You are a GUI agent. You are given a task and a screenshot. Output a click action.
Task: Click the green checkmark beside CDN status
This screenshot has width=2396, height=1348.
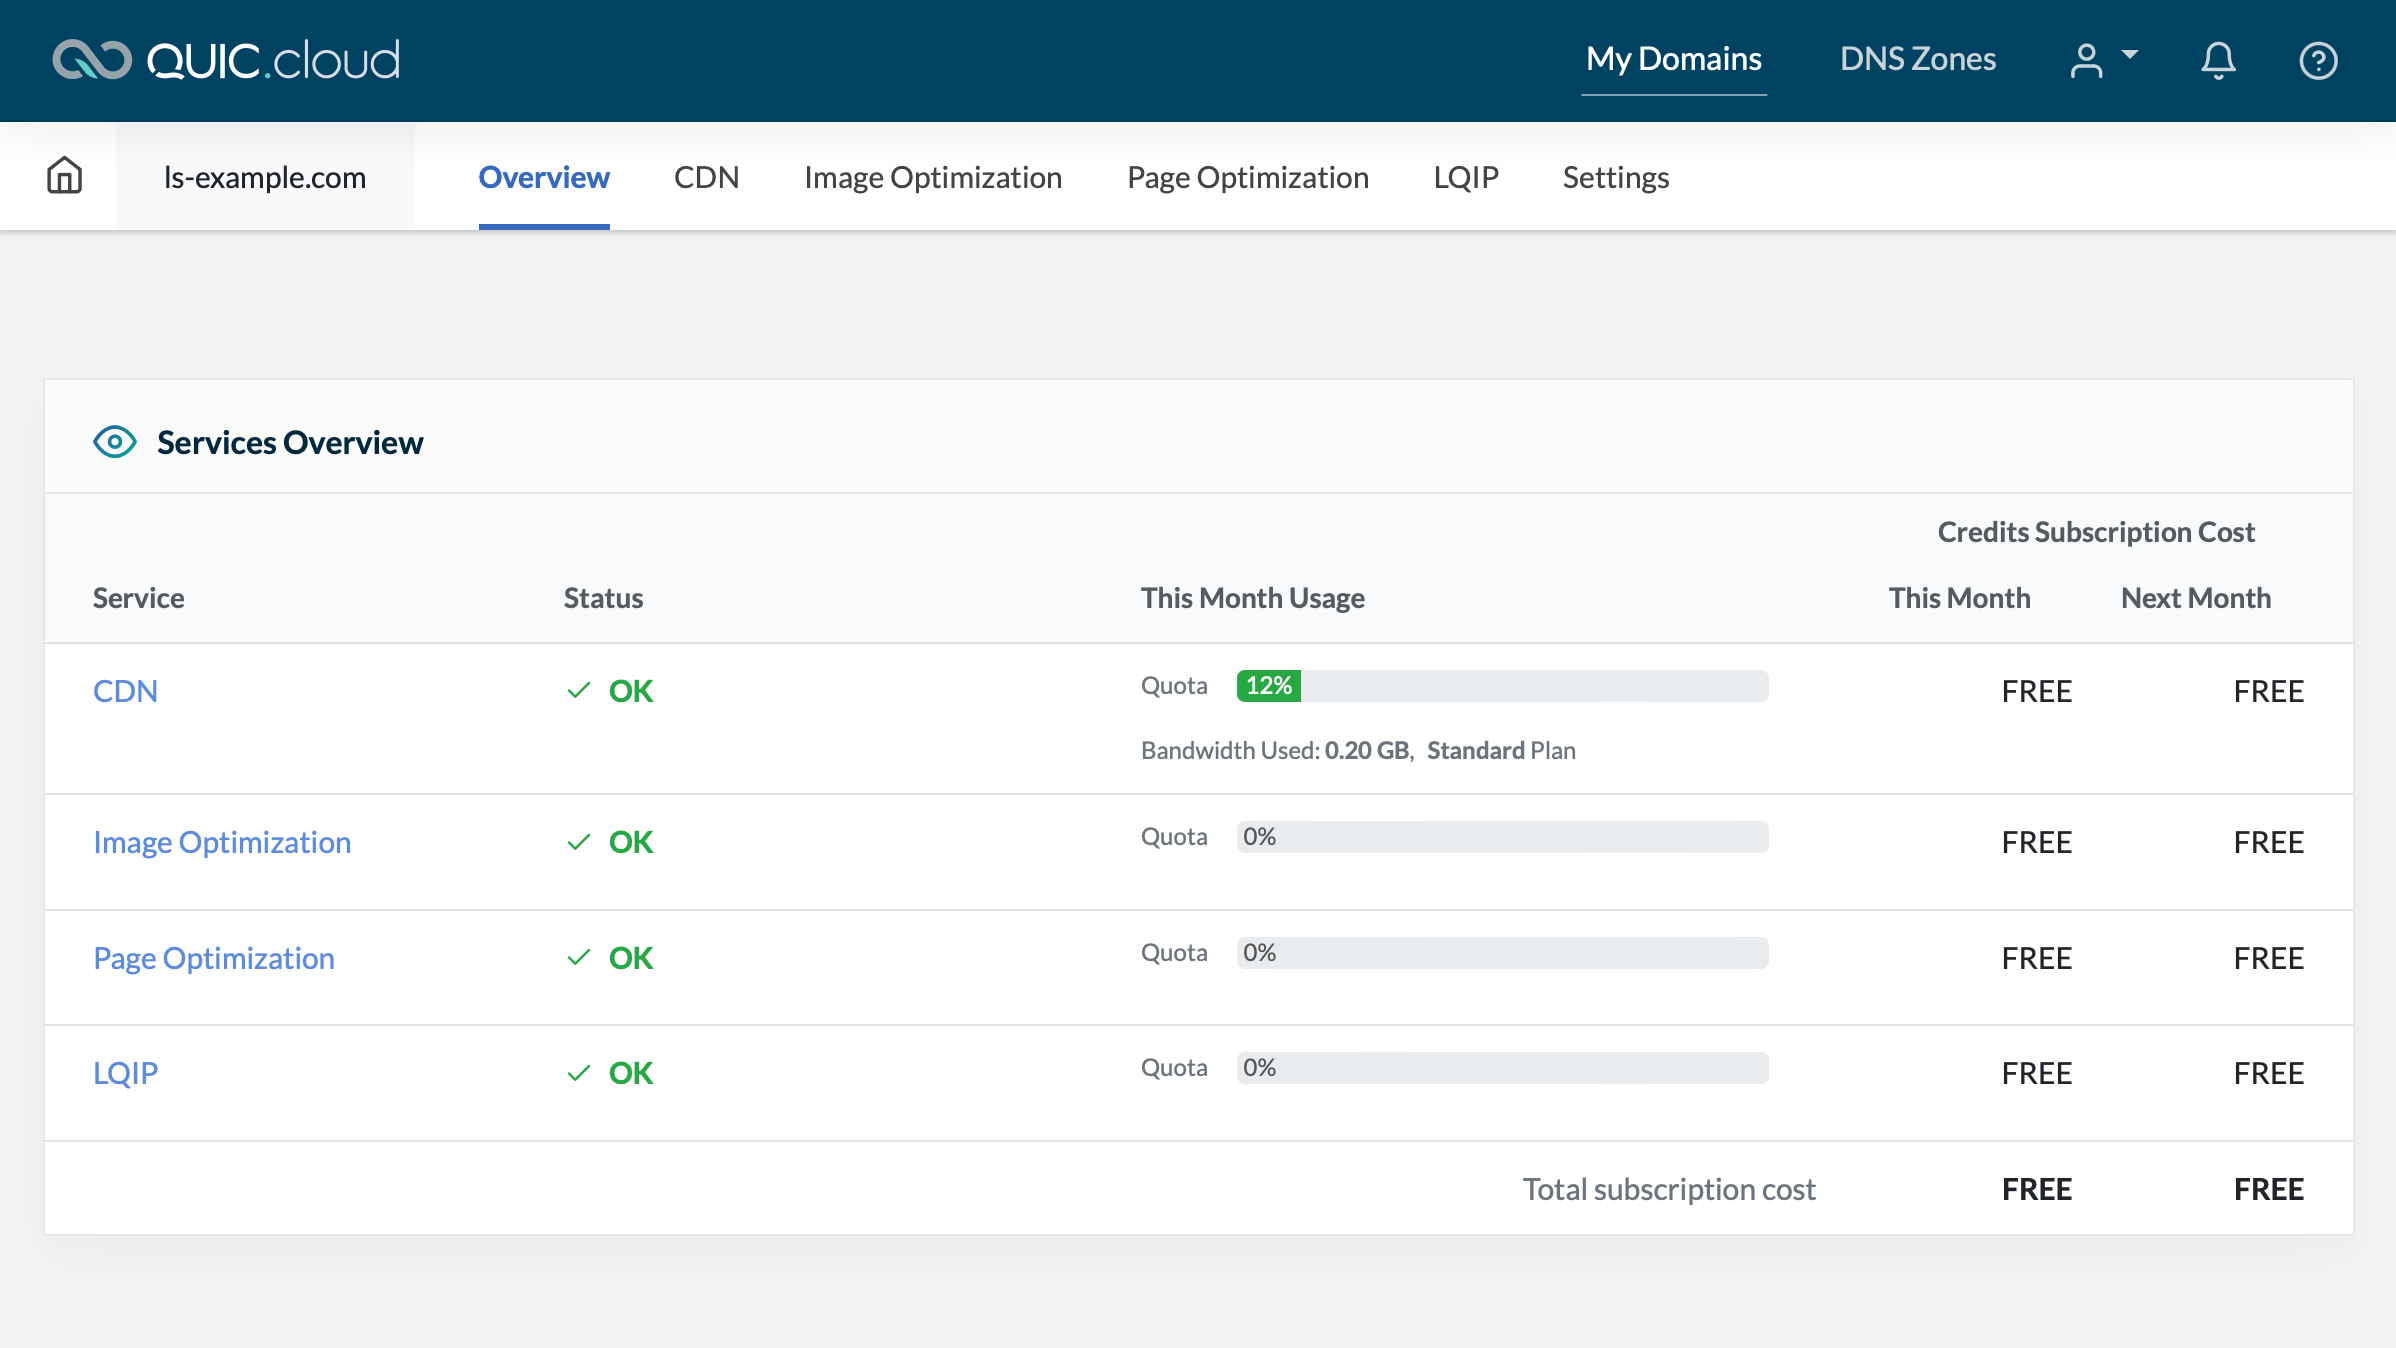(x=578, y=690)
